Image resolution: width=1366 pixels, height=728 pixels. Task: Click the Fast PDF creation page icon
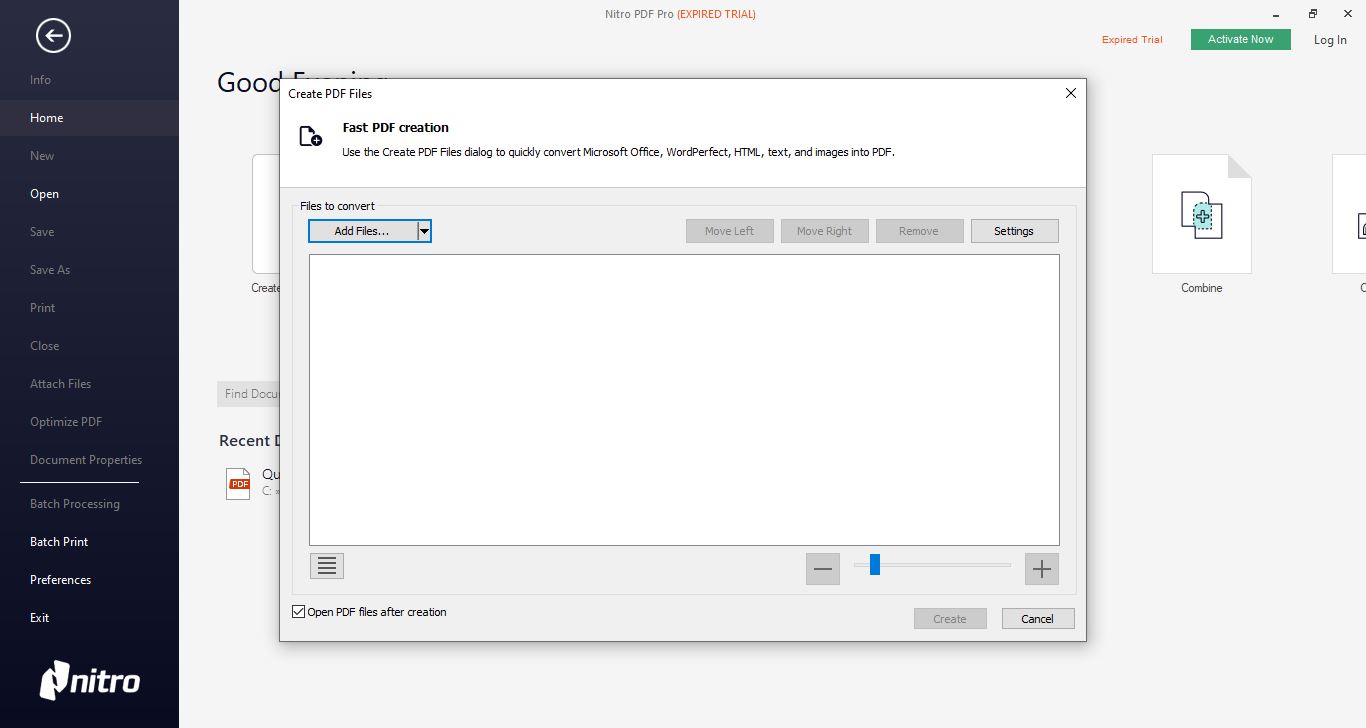(x=311, y=136)
